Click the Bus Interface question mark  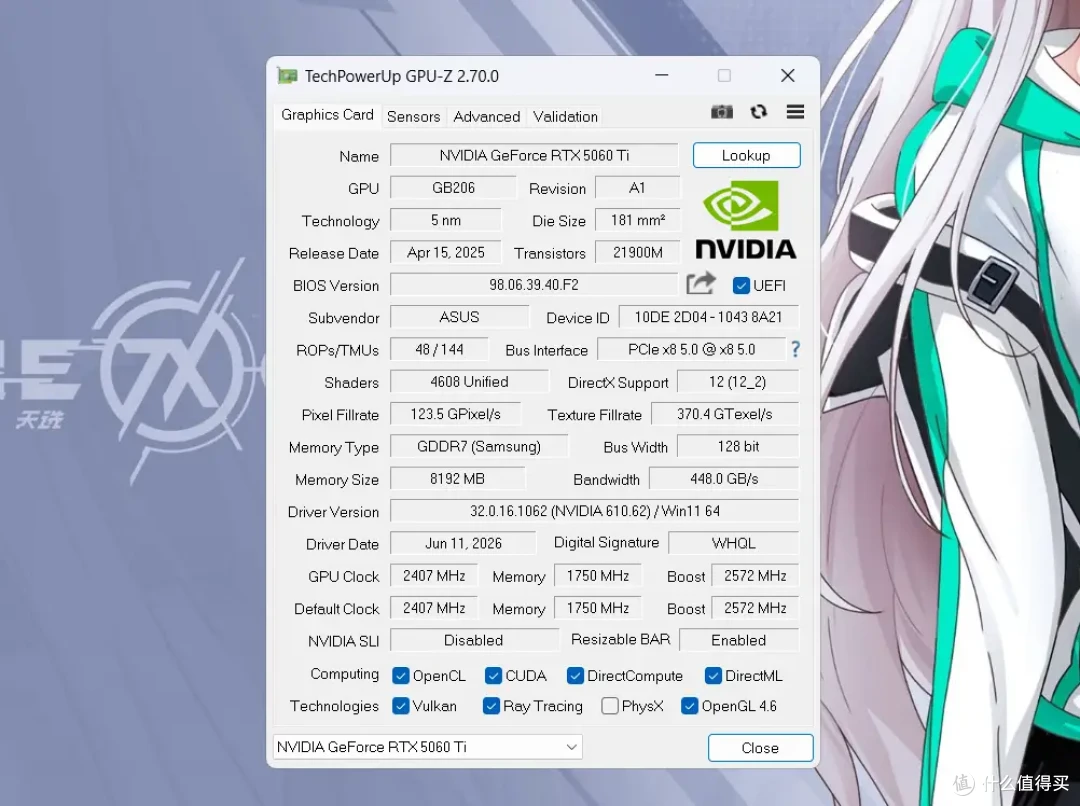point(796,349)
